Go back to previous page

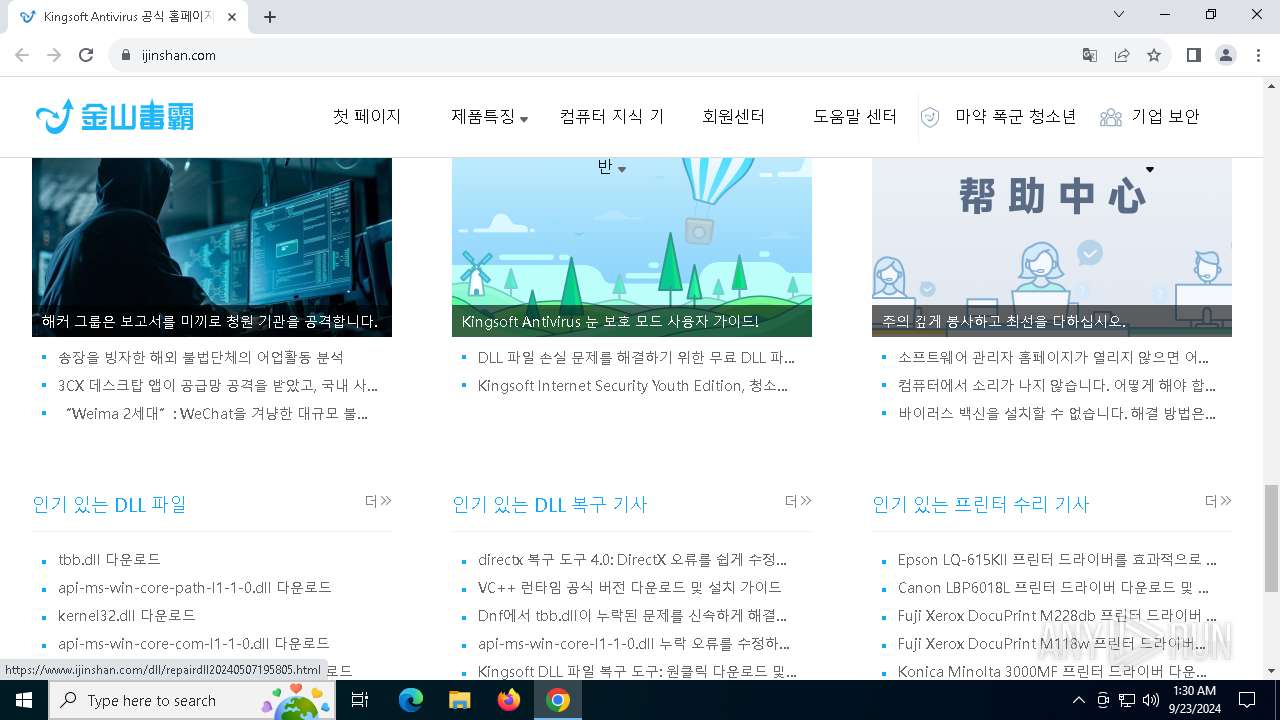pos(22,55)
